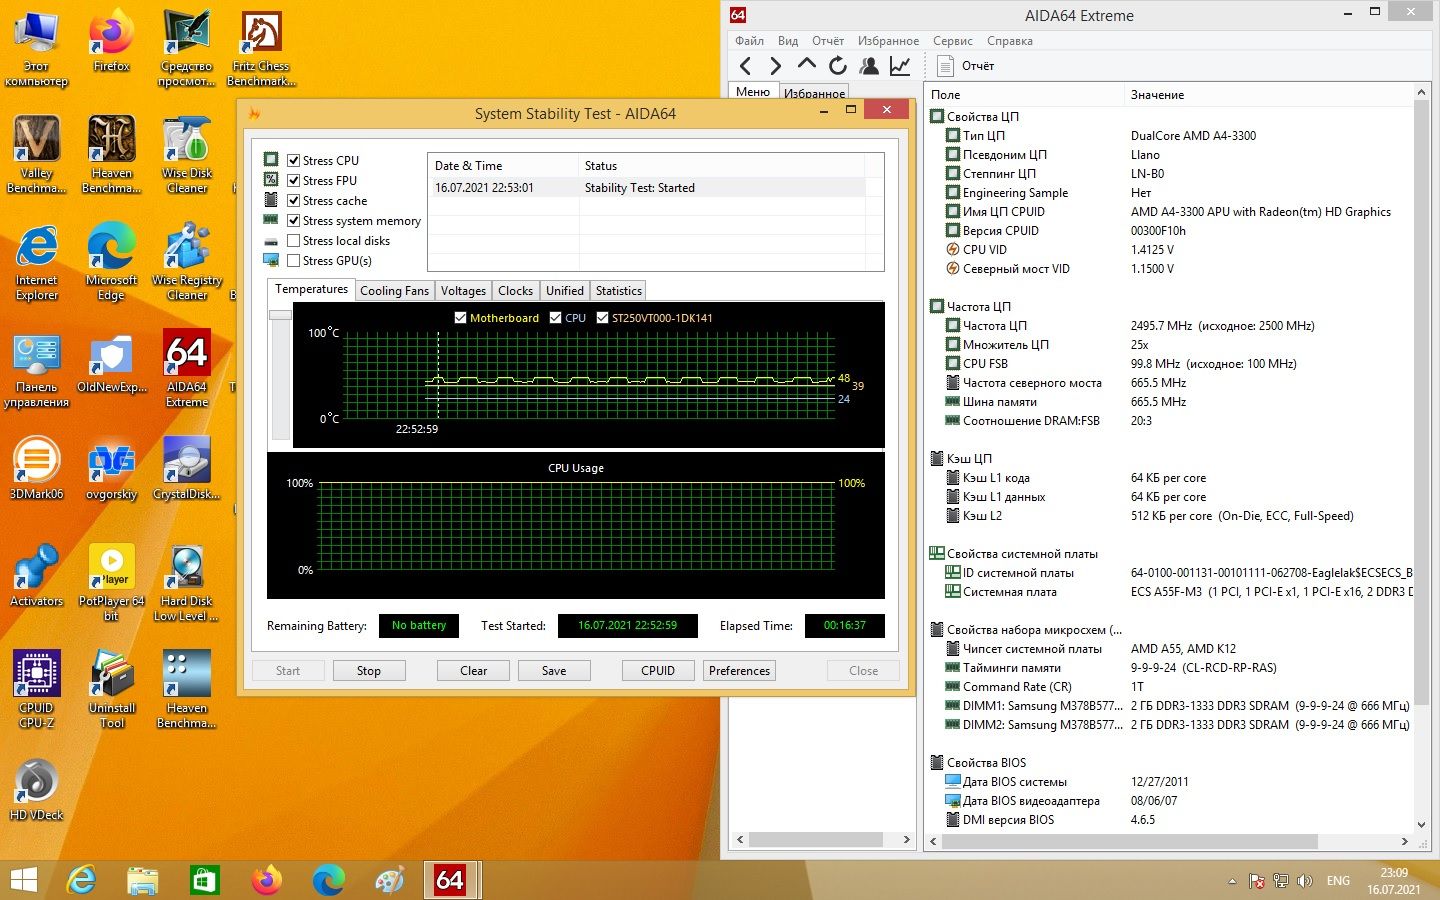Open Preferences in stability test
Viewport: 1440px width, 900px height.
740,671
